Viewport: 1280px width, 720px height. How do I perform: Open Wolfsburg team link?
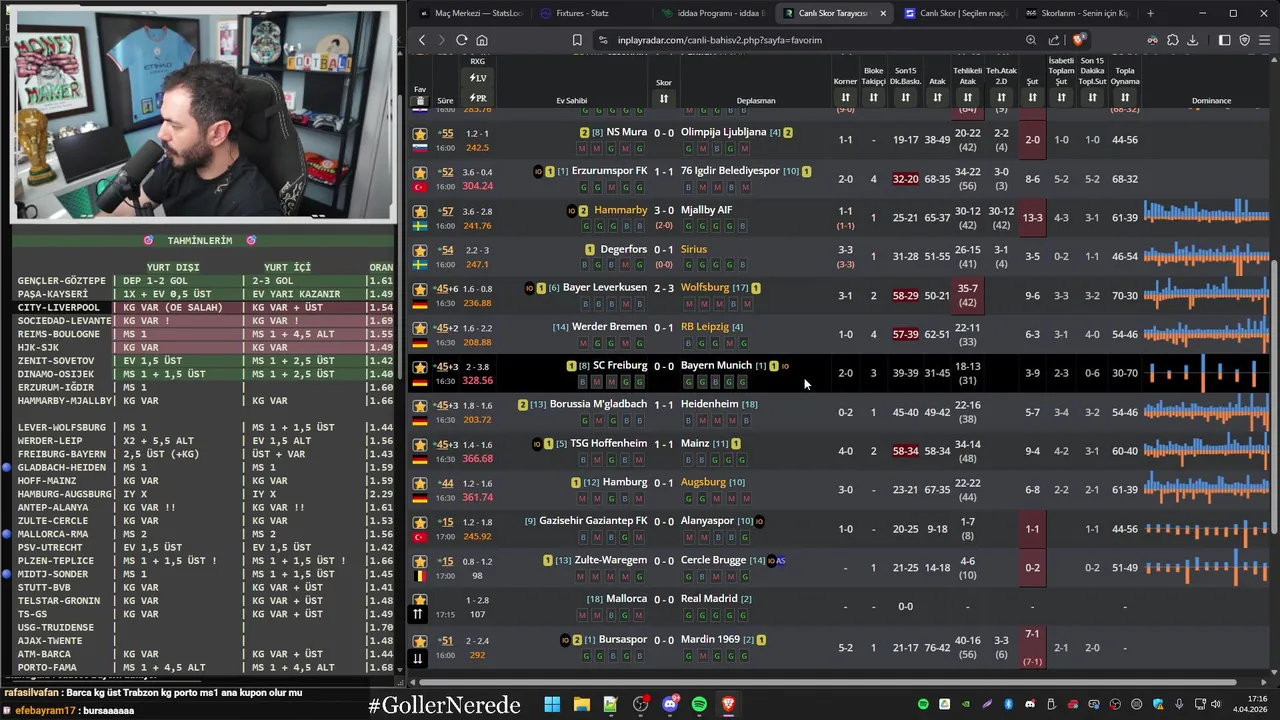click(x=705, y=288)
